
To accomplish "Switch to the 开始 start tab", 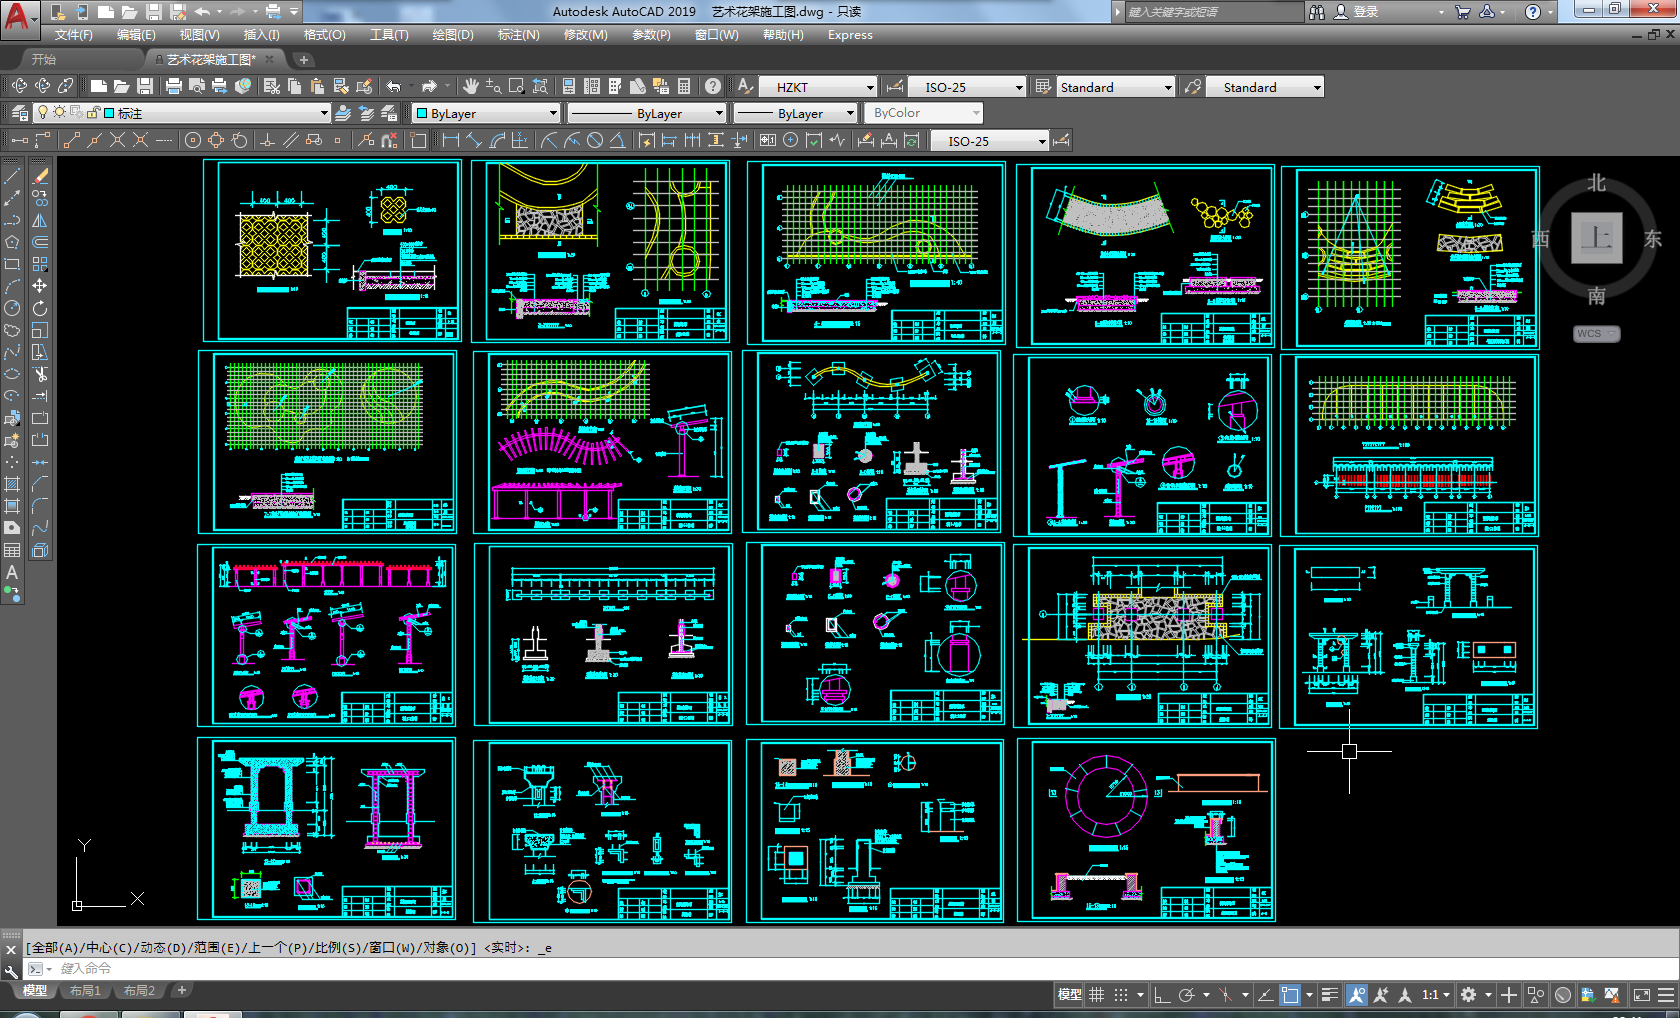I will point(43,60).
